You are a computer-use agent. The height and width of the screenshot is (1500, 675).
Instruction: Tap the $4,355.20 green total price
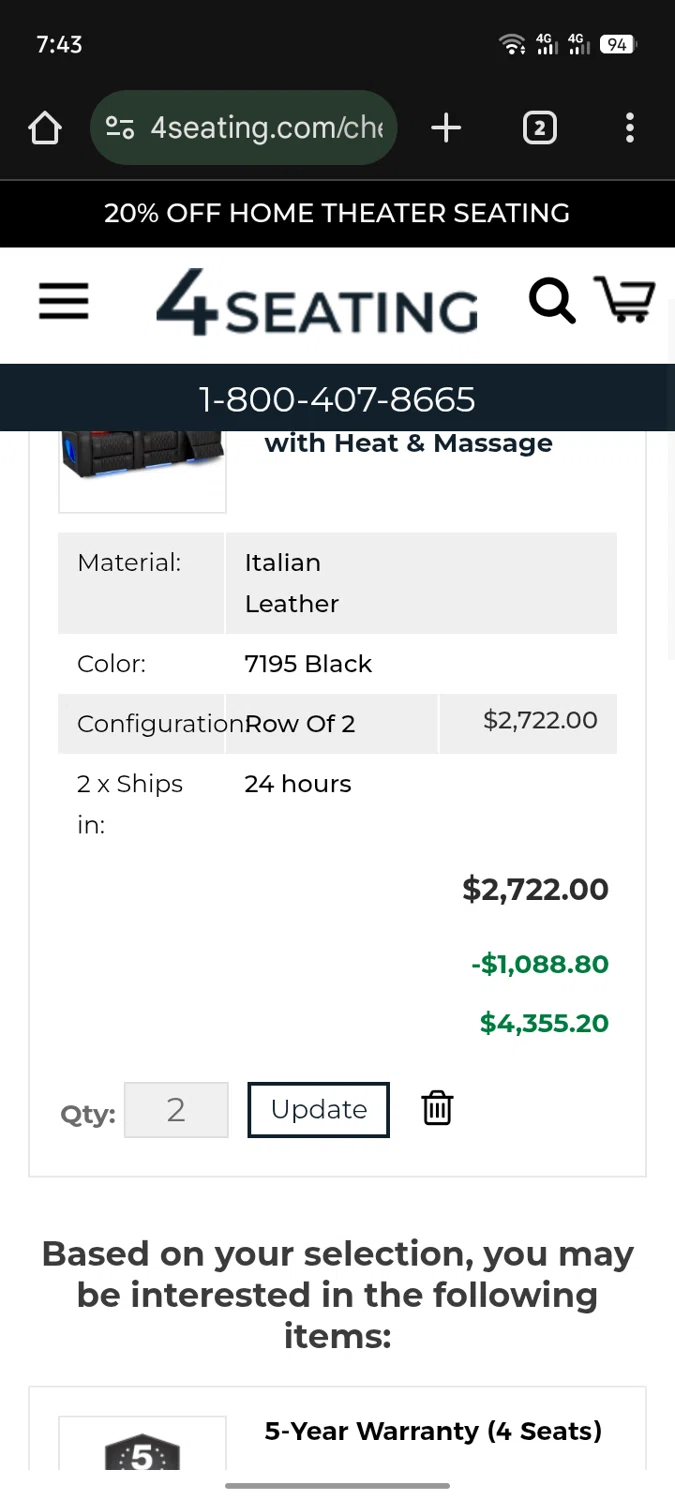[544, 1023]
